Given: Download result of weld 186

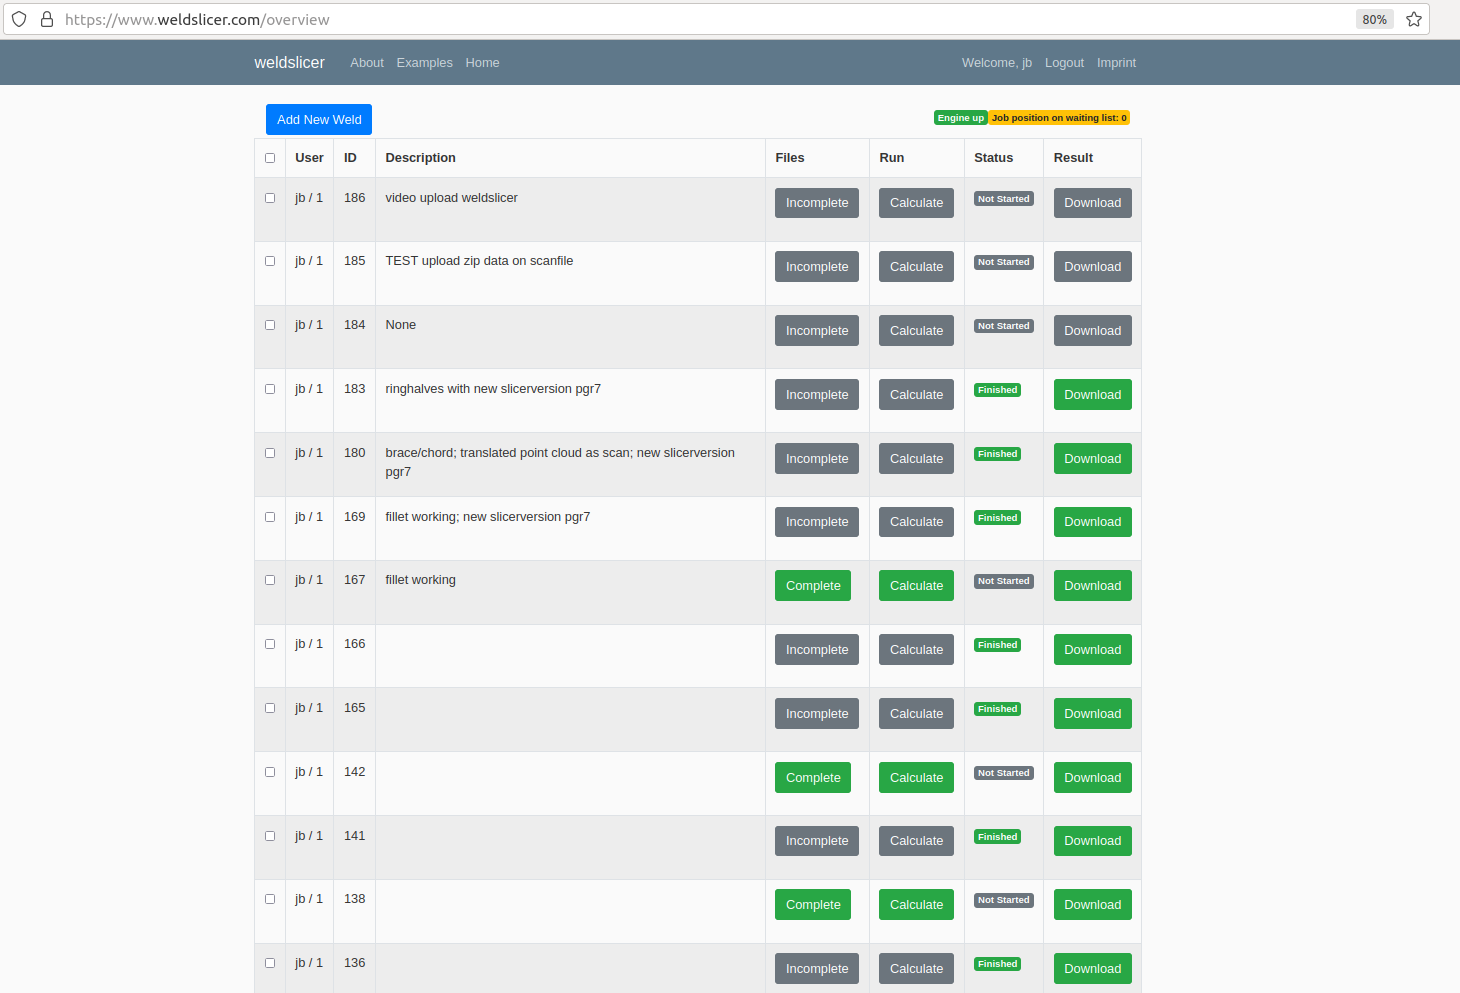Looking at the screenshot, I should [1092, 203].
